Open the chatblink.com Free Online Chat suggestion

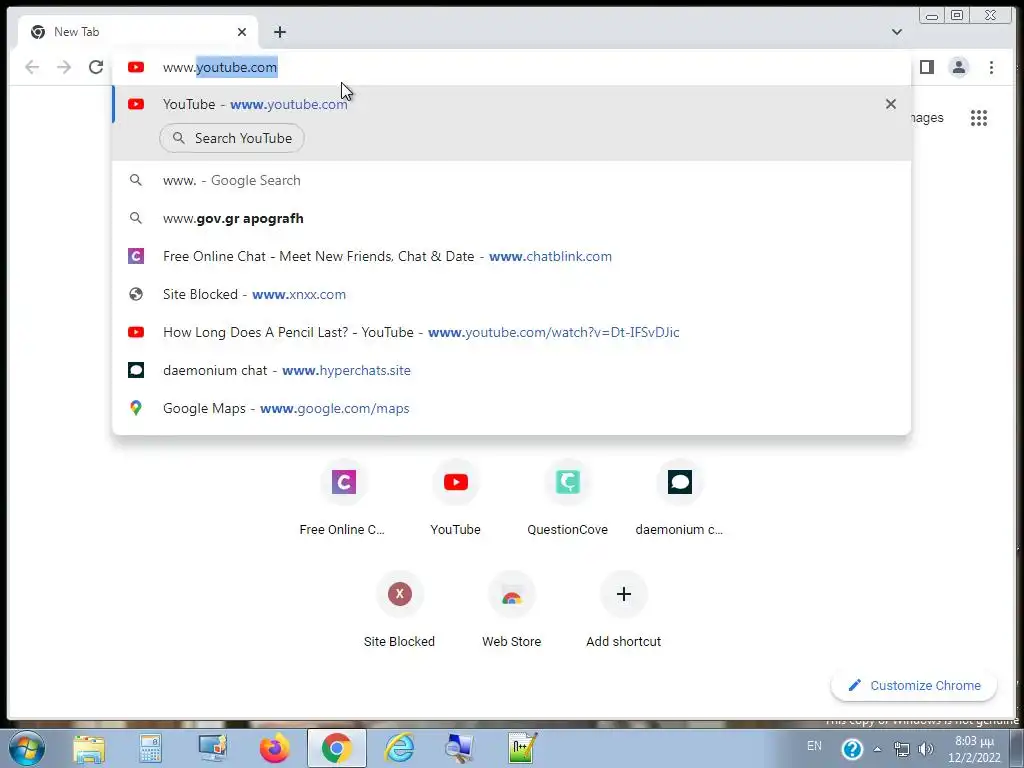tap(511, 256)
